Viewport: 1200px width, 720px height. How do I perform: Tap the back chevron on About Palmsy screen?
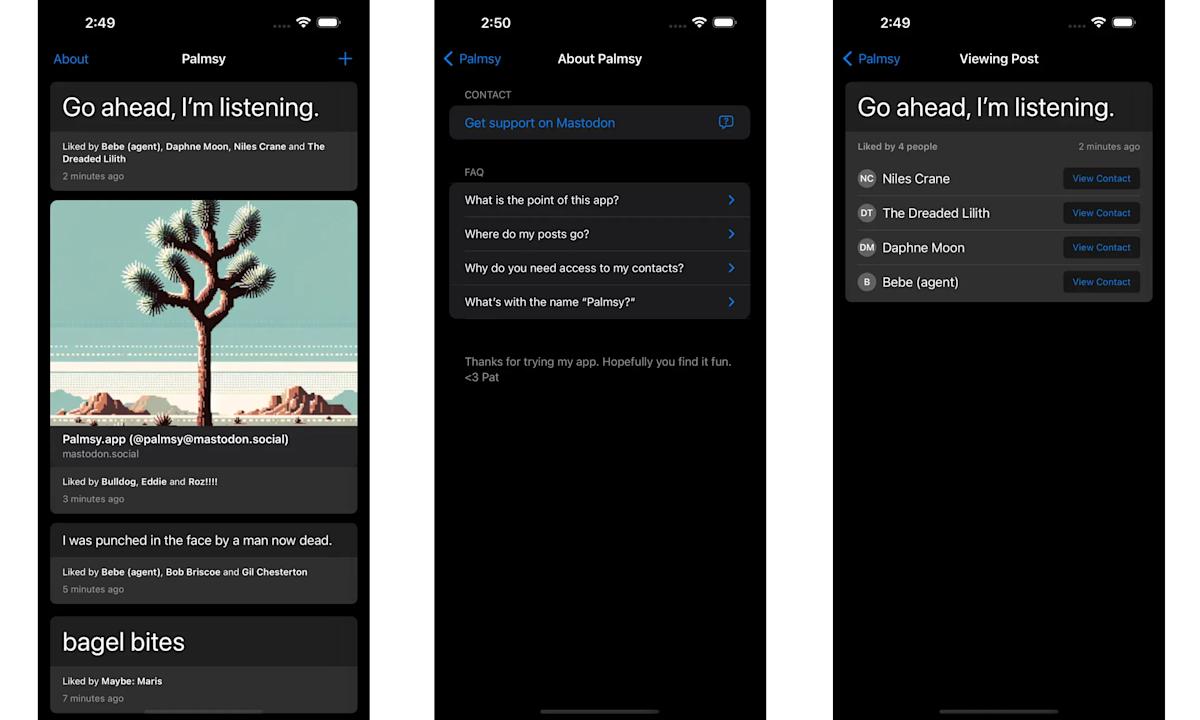tap(448, 59)
